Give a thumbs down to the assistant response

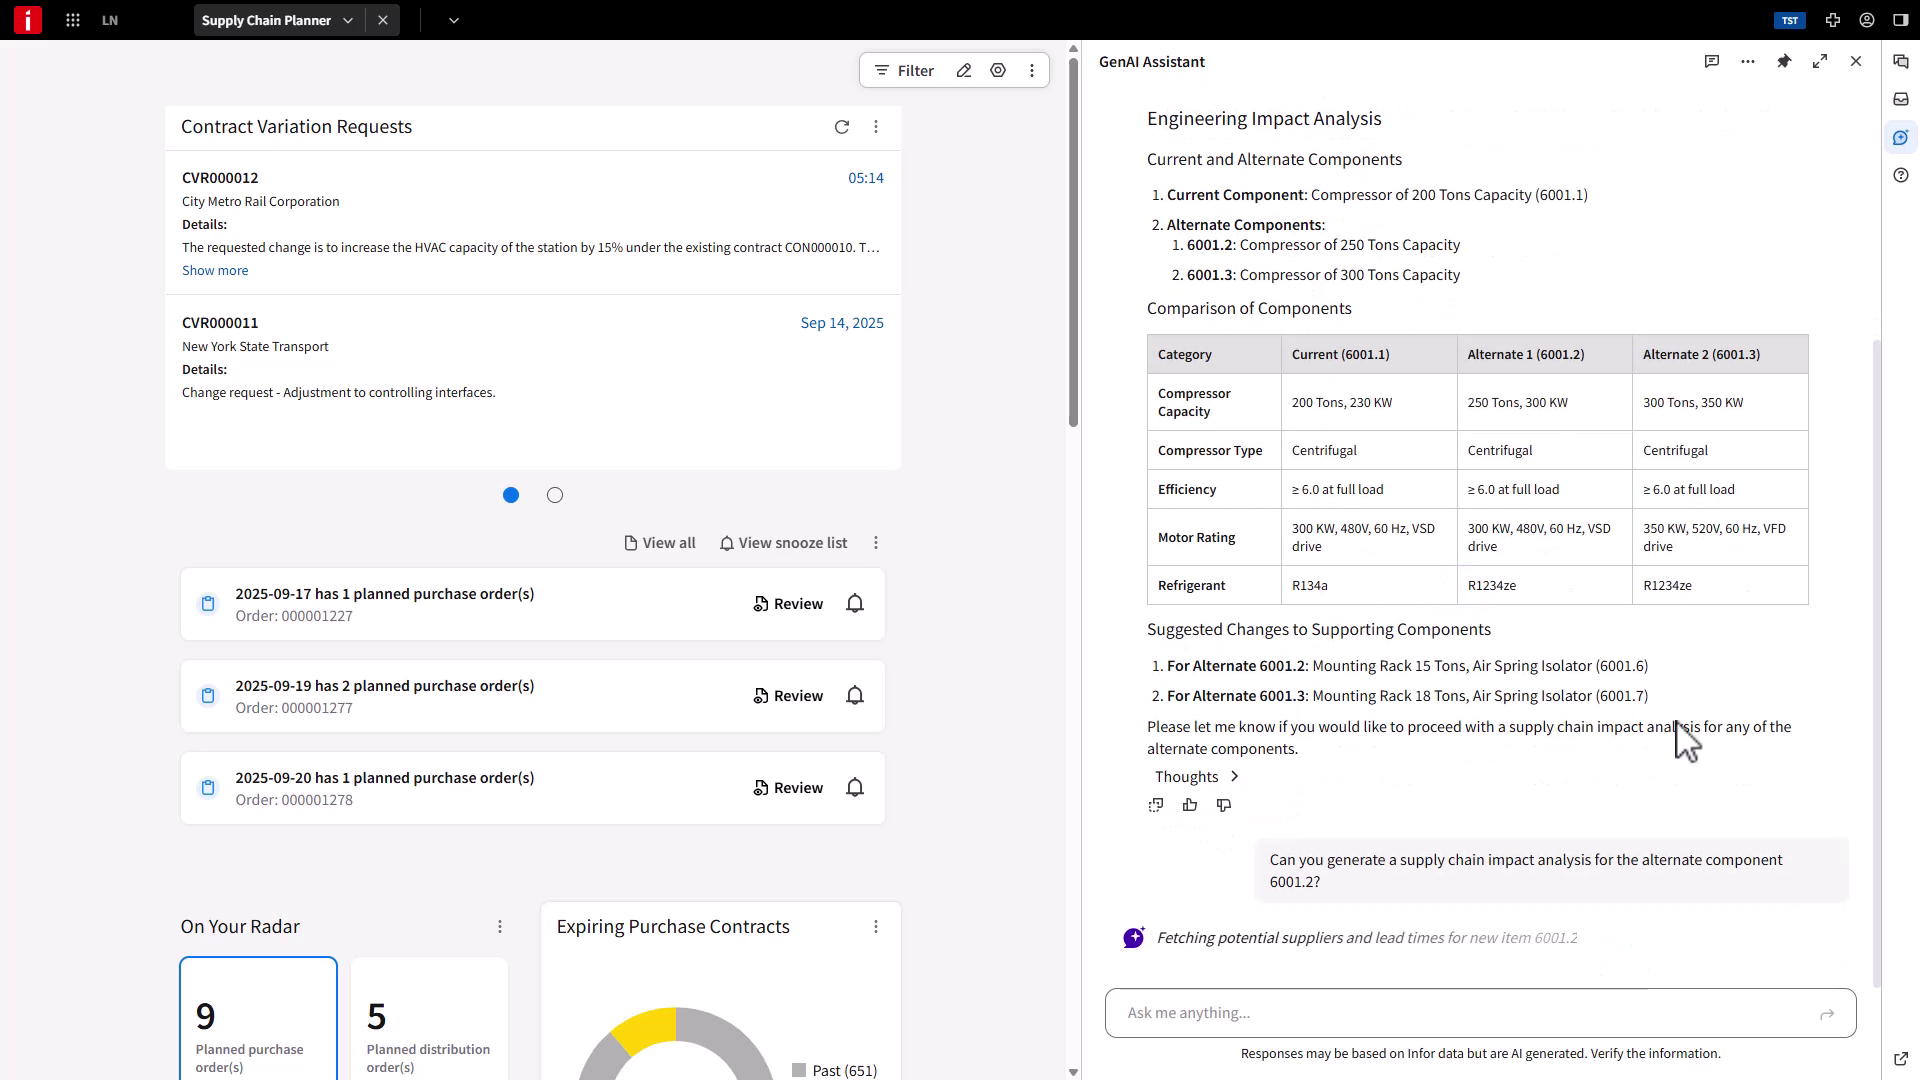pyautogui.click(x=1224, y=805)
